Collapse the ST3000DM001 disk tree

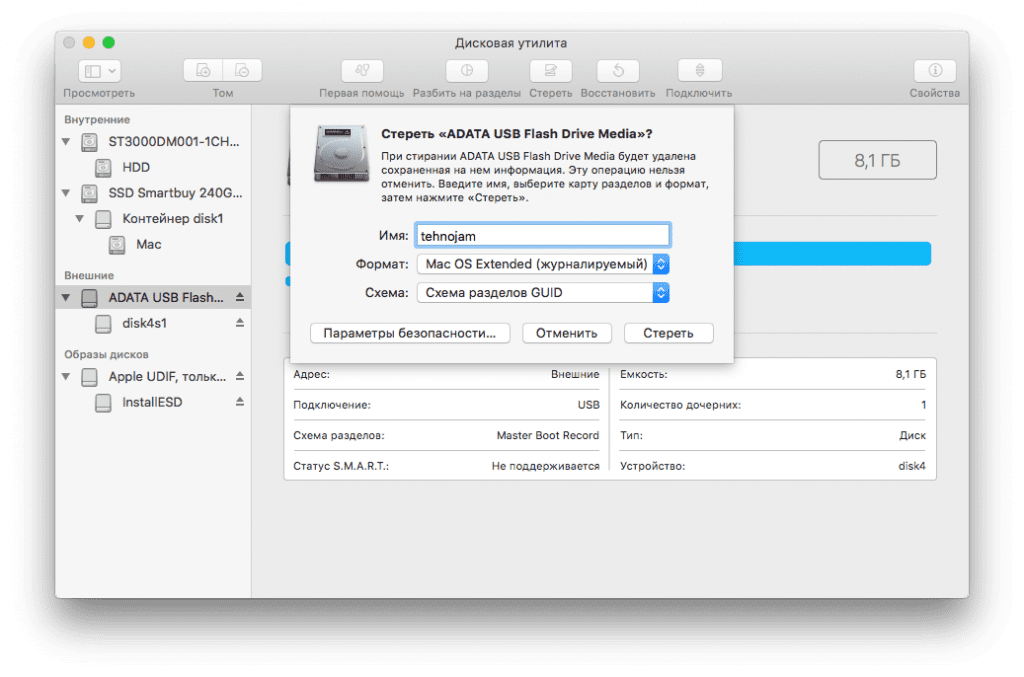66,142
